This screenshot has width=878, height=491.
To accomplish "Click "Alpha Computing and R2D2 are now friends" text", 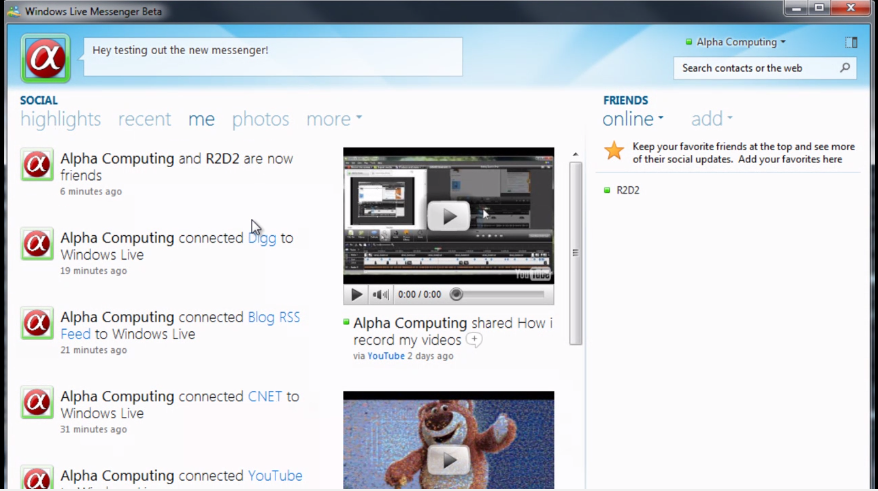I will coord(177,167).
